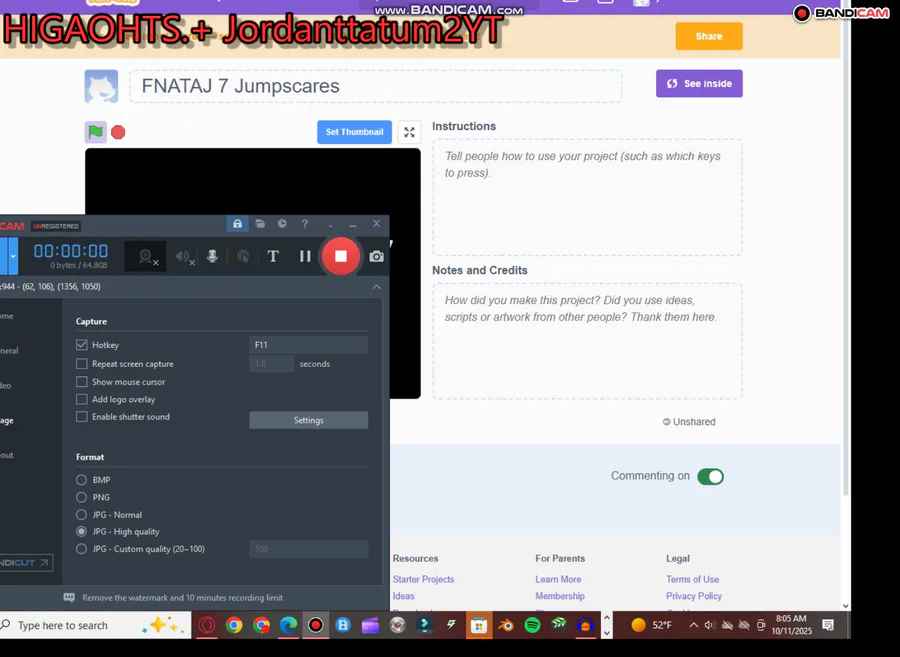The width and height of the screenshot is (900, 657).
Task: Open Blender from the taskbar
Action: click(x=505, y=625)
